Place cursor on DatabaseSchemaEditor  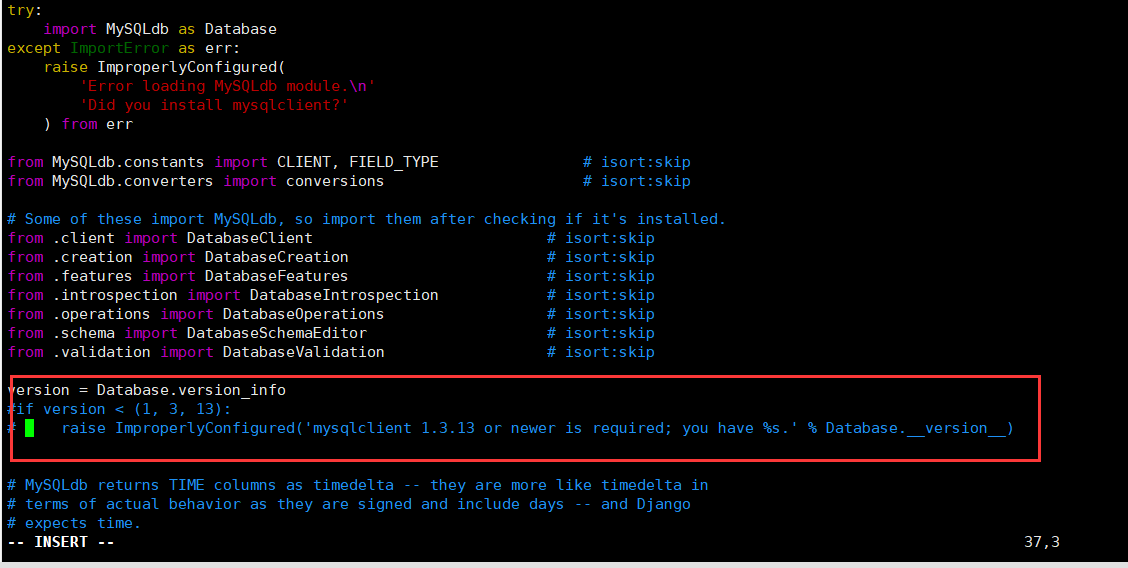pos(276,333)
